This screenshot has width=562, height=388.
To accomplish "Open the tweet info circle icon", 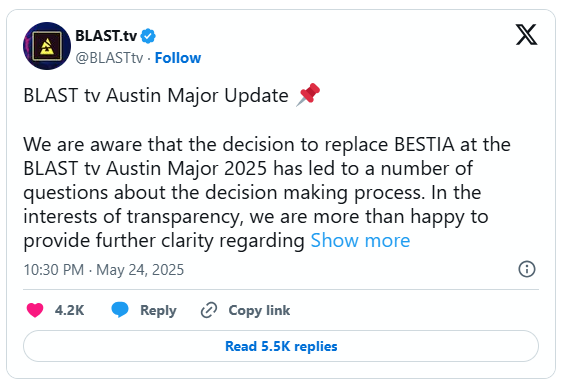I will pyautogui.click(x=527, y=269).
